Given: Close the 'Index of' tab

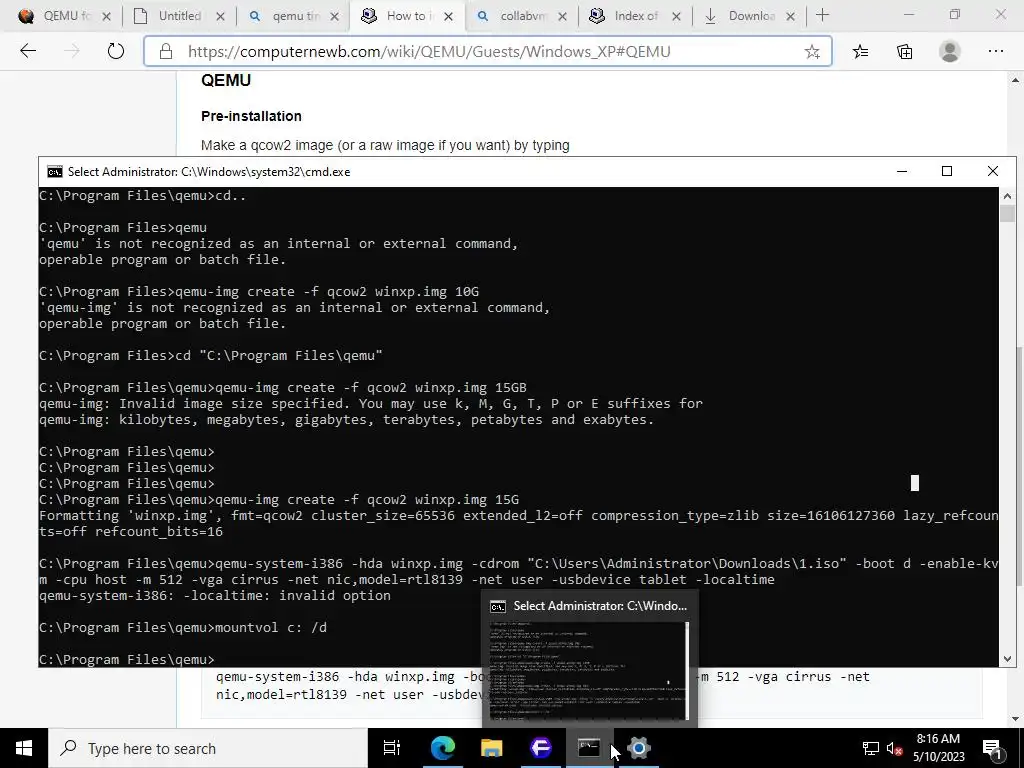Looking at the screenshot, I should [x=677, y=16].
